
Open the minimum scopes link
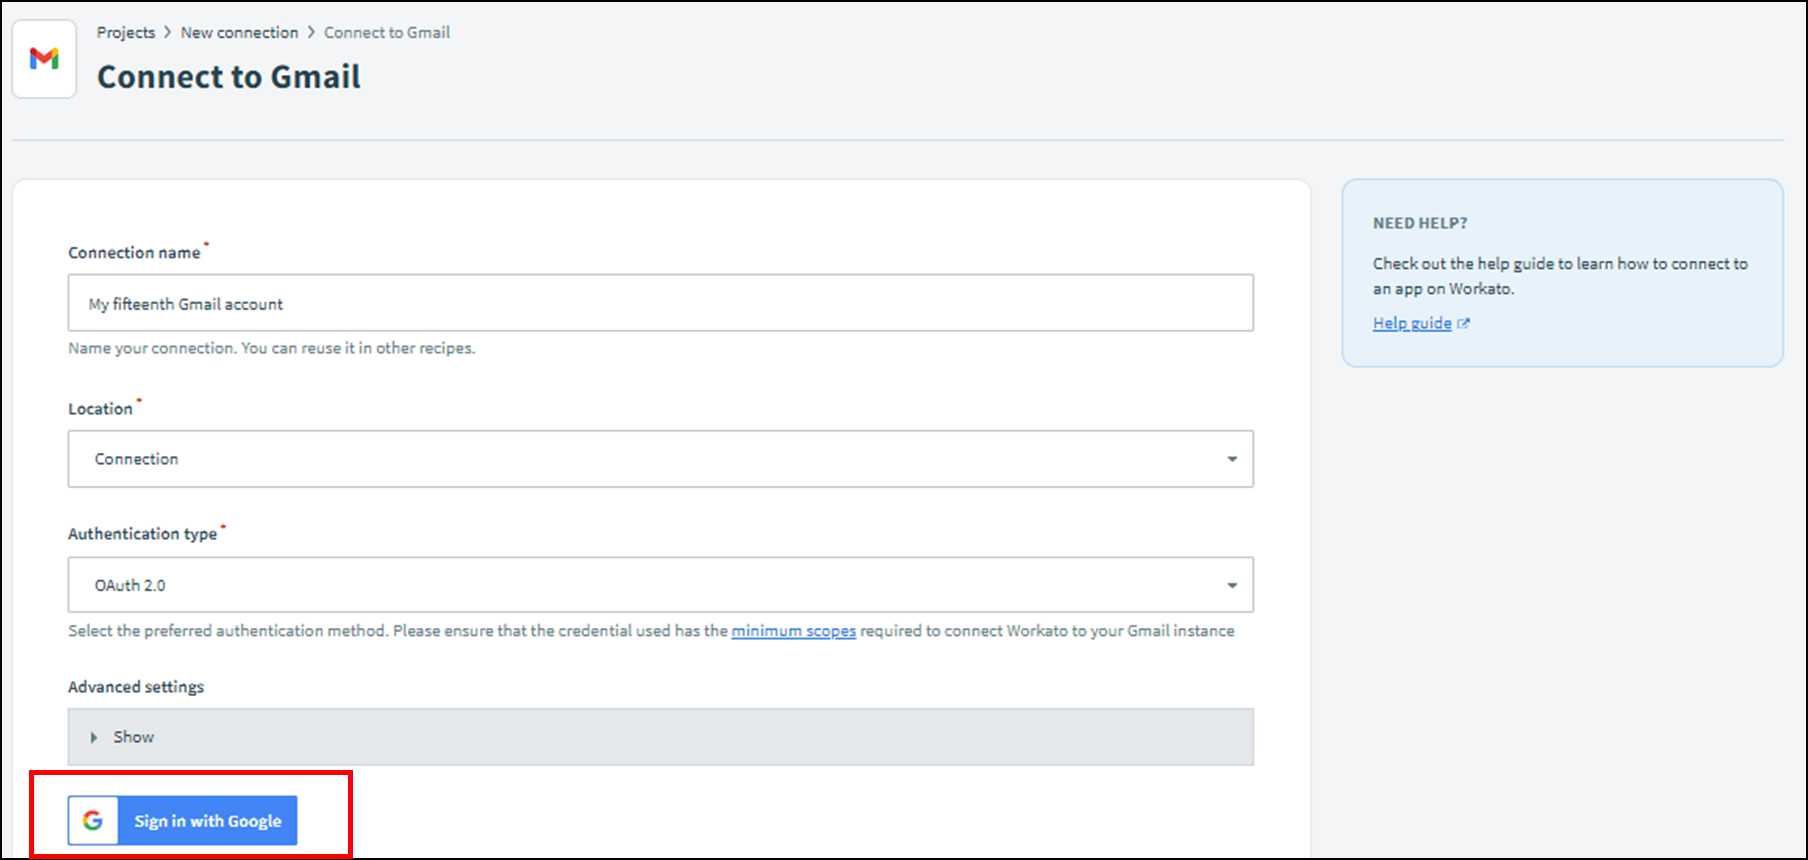click(793, 631)
